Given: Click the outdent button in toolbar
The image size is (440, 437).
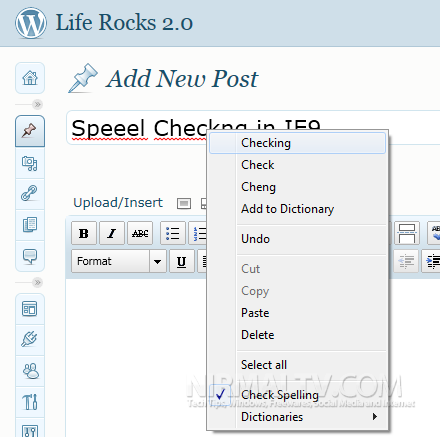Looking at the screenshot, I should (407, 261).
